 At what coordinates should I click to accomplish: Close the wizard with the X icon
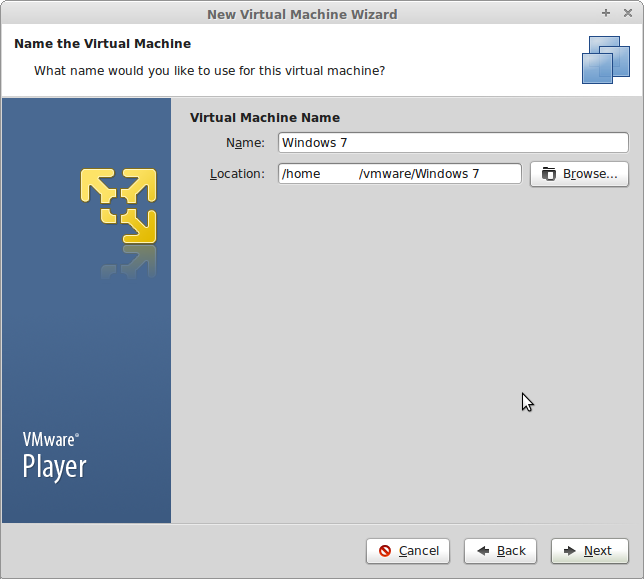628,13
